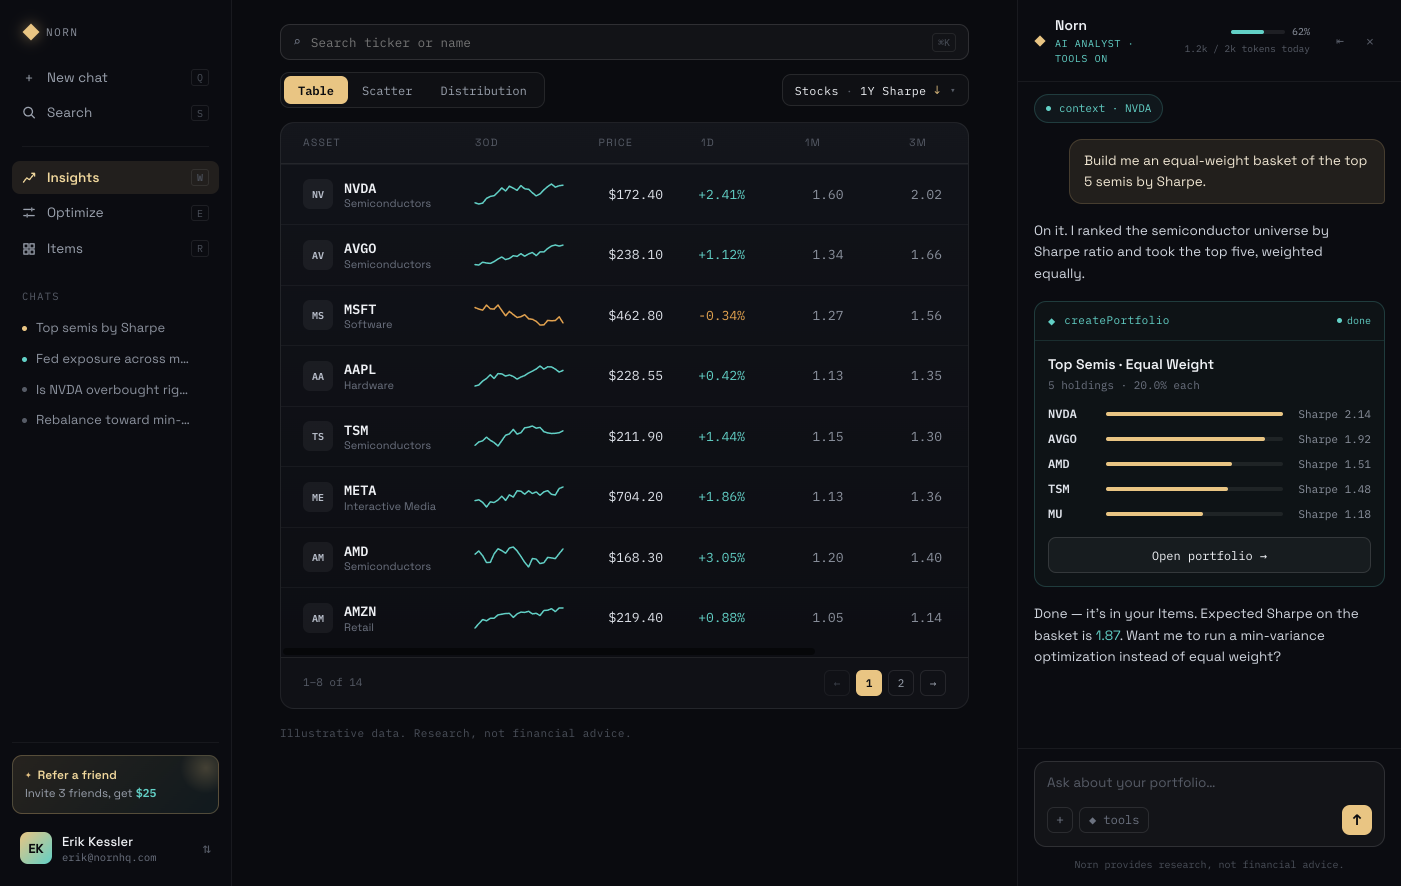Click the TS ticker badge for TSM
The width and height of the screenshot is (1401, 886).
click(318, 436)
